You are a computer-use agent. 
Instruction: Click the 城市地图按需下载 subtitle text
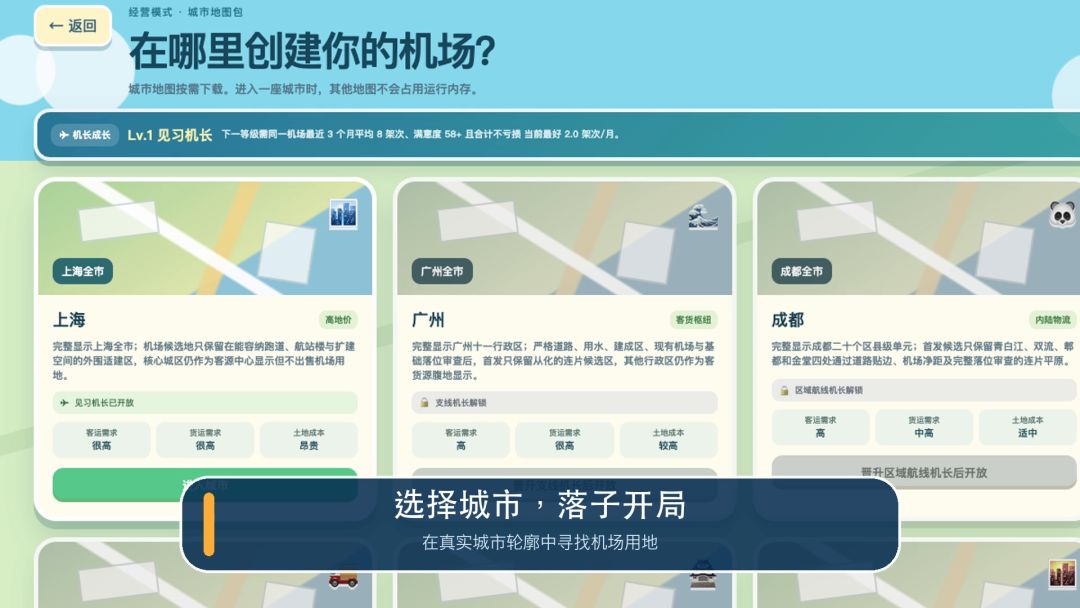click(304, 89)
